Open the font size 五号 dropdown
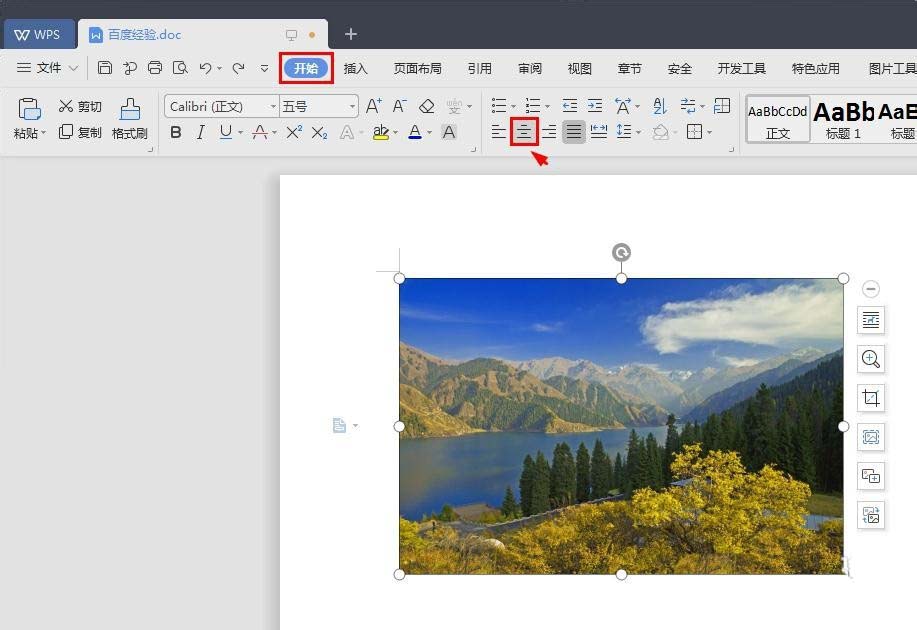Viewport: 917px width, 630px height. pyautogui.click(x=352, y=107)
